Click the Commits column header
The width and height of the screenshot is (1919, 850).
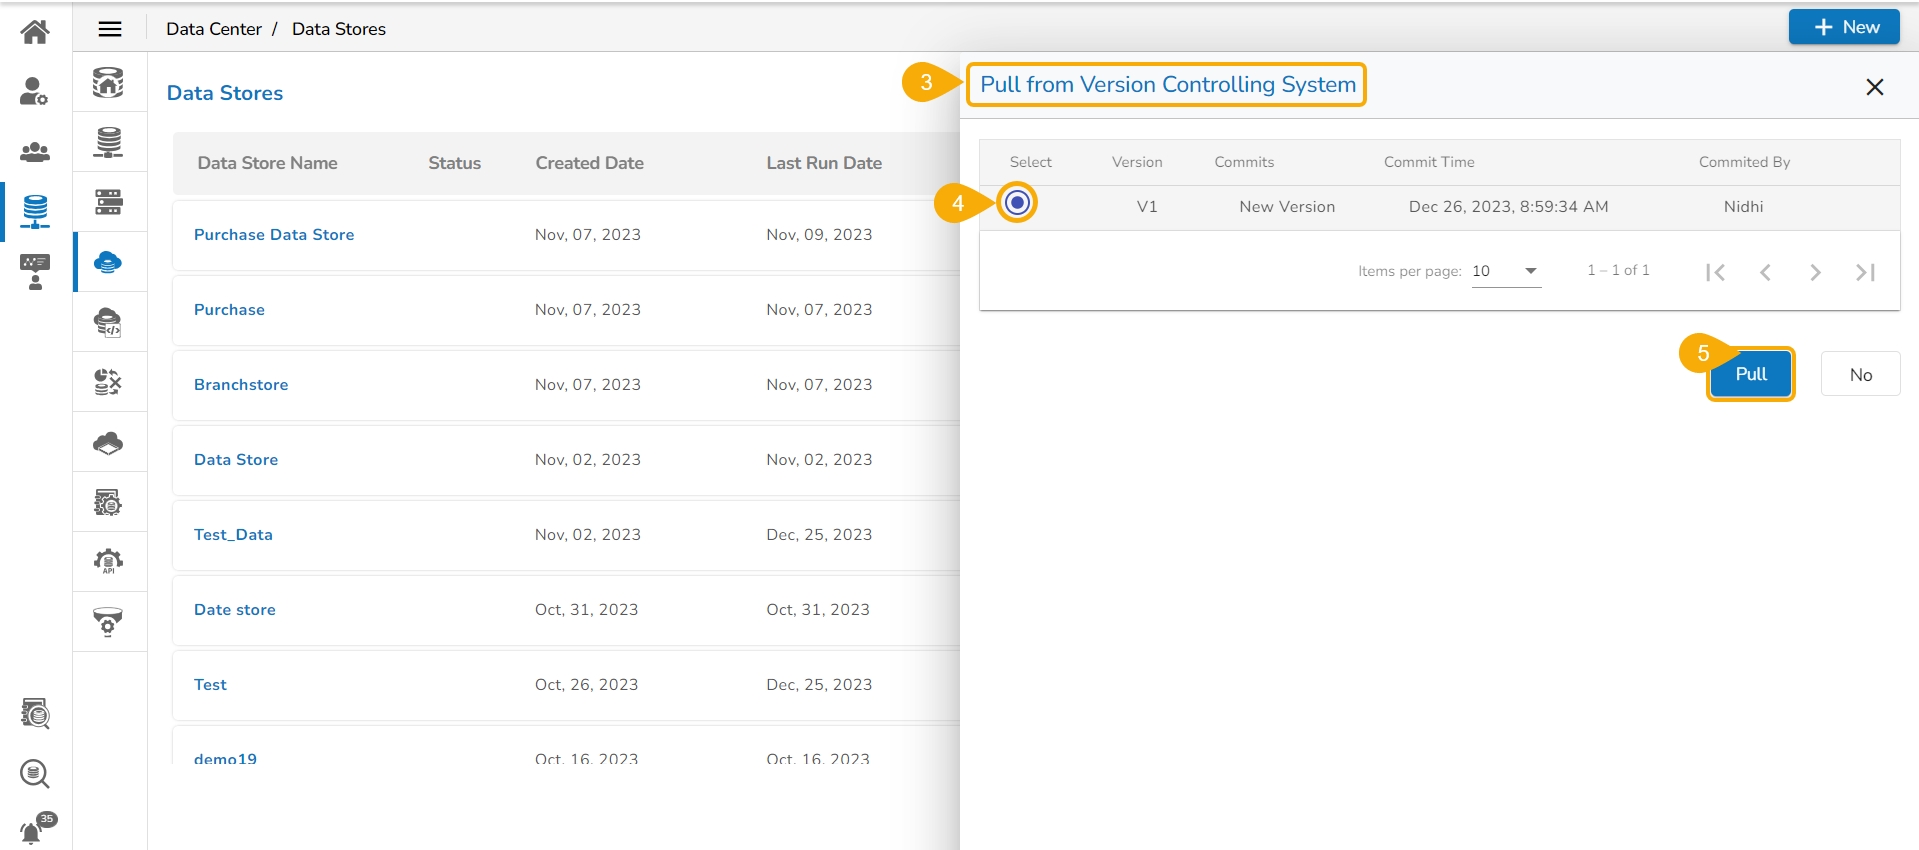pos(1244,162)
